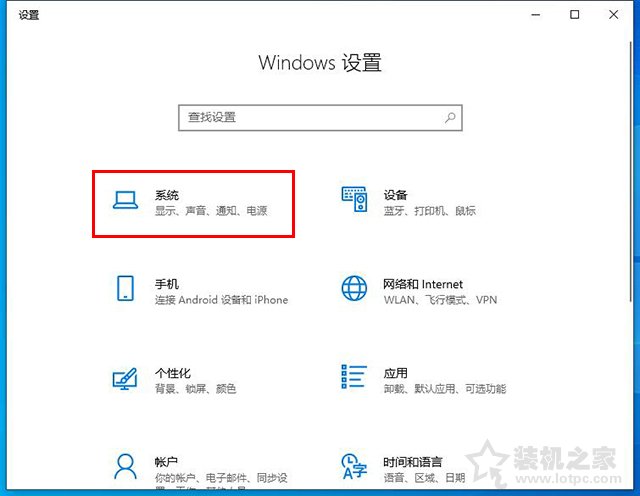Screen dimensions: 640x496
Task: Click the 设备 keyboard and speaker icon
Action: point(354,202)
